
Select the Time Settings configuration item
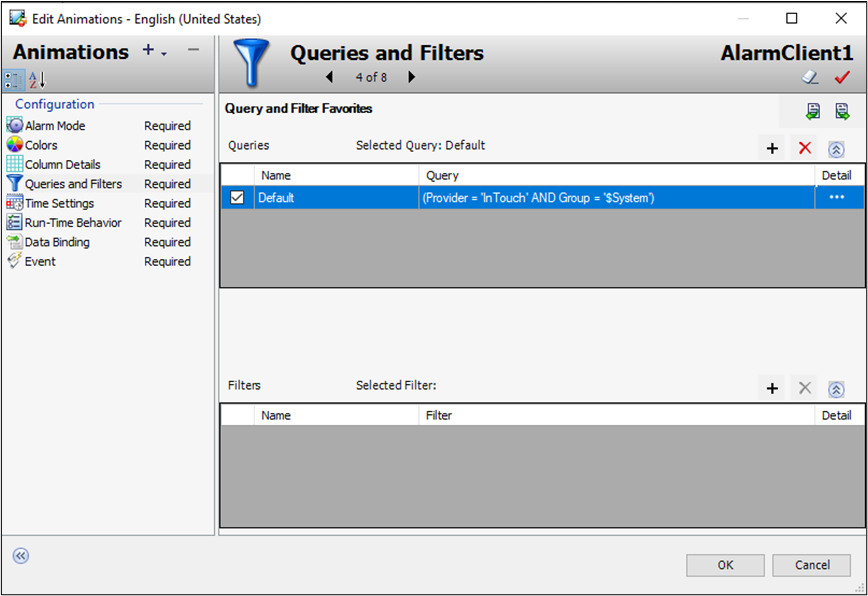point(60,203)
